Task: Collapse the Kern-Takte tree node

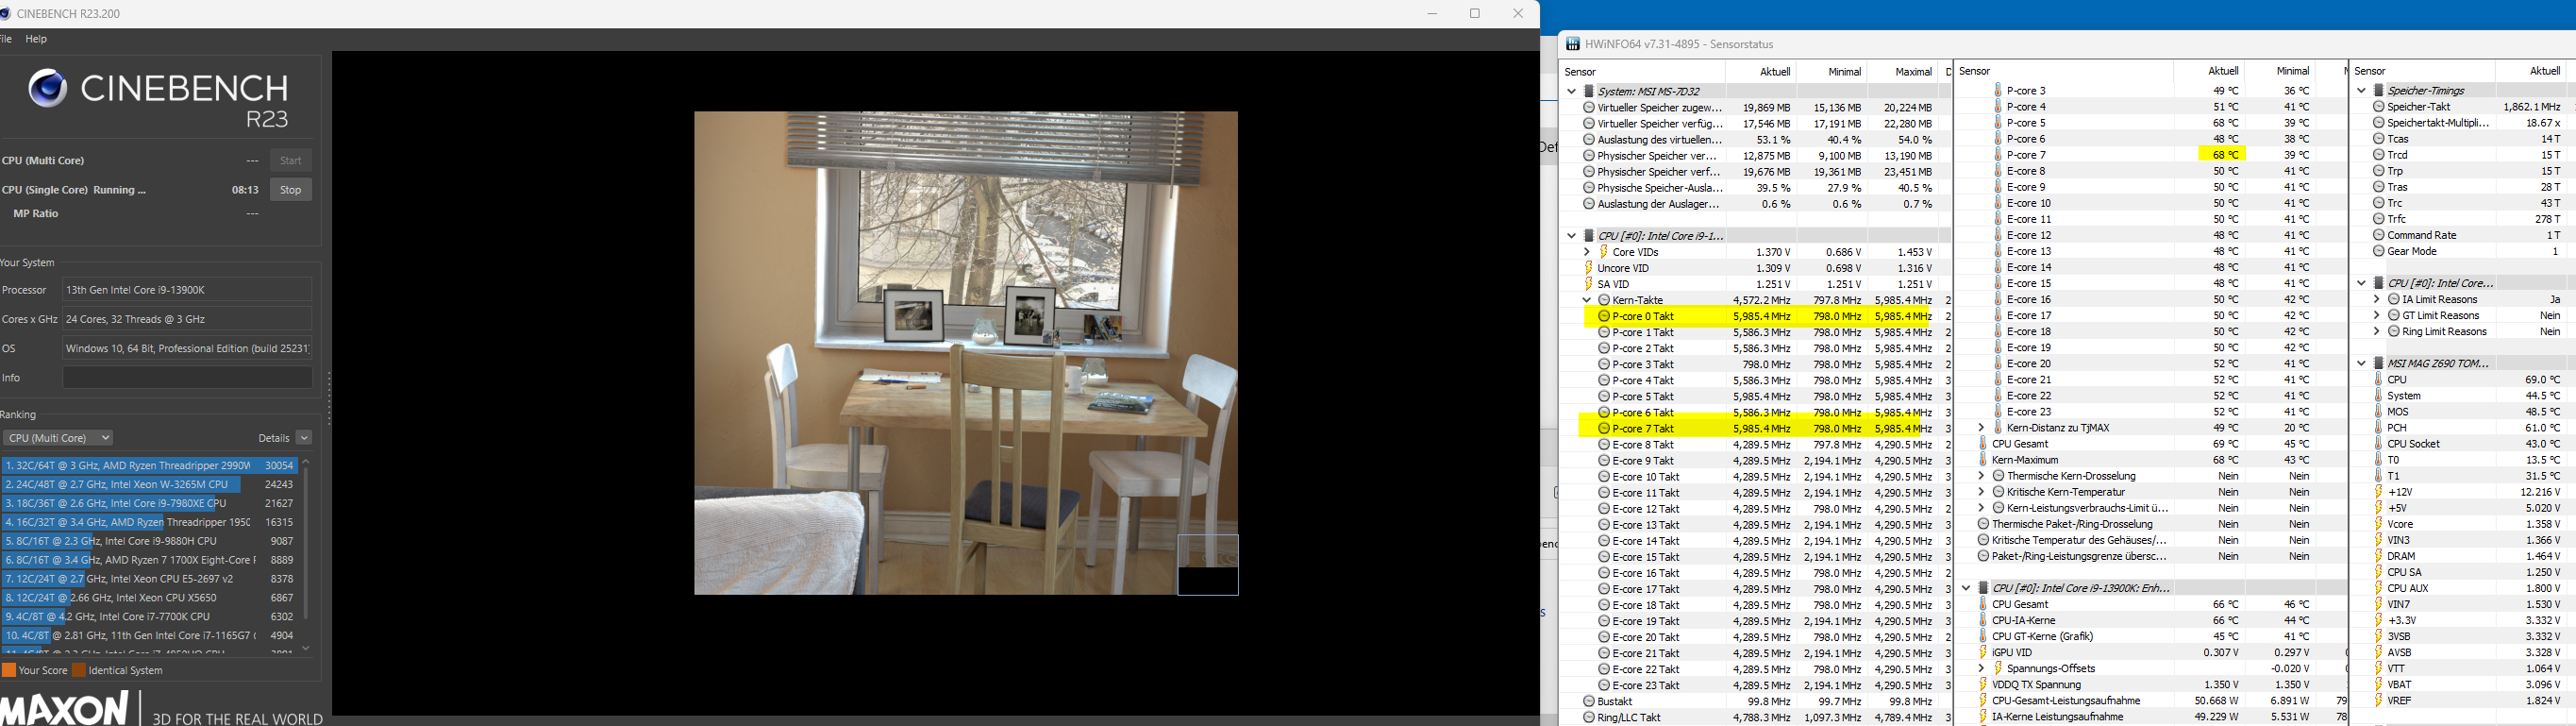Action: (1587, 300)
